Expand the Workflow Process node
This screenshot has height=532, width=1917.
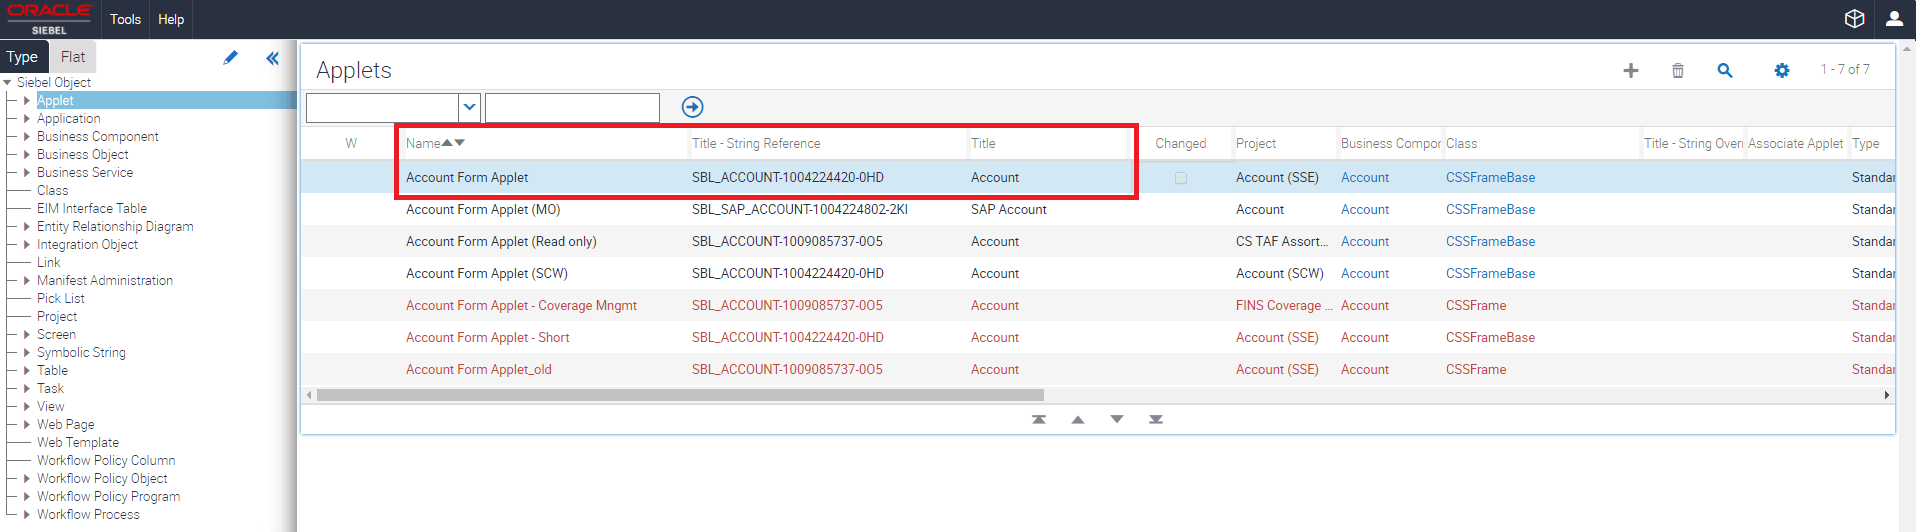(27, 515)
